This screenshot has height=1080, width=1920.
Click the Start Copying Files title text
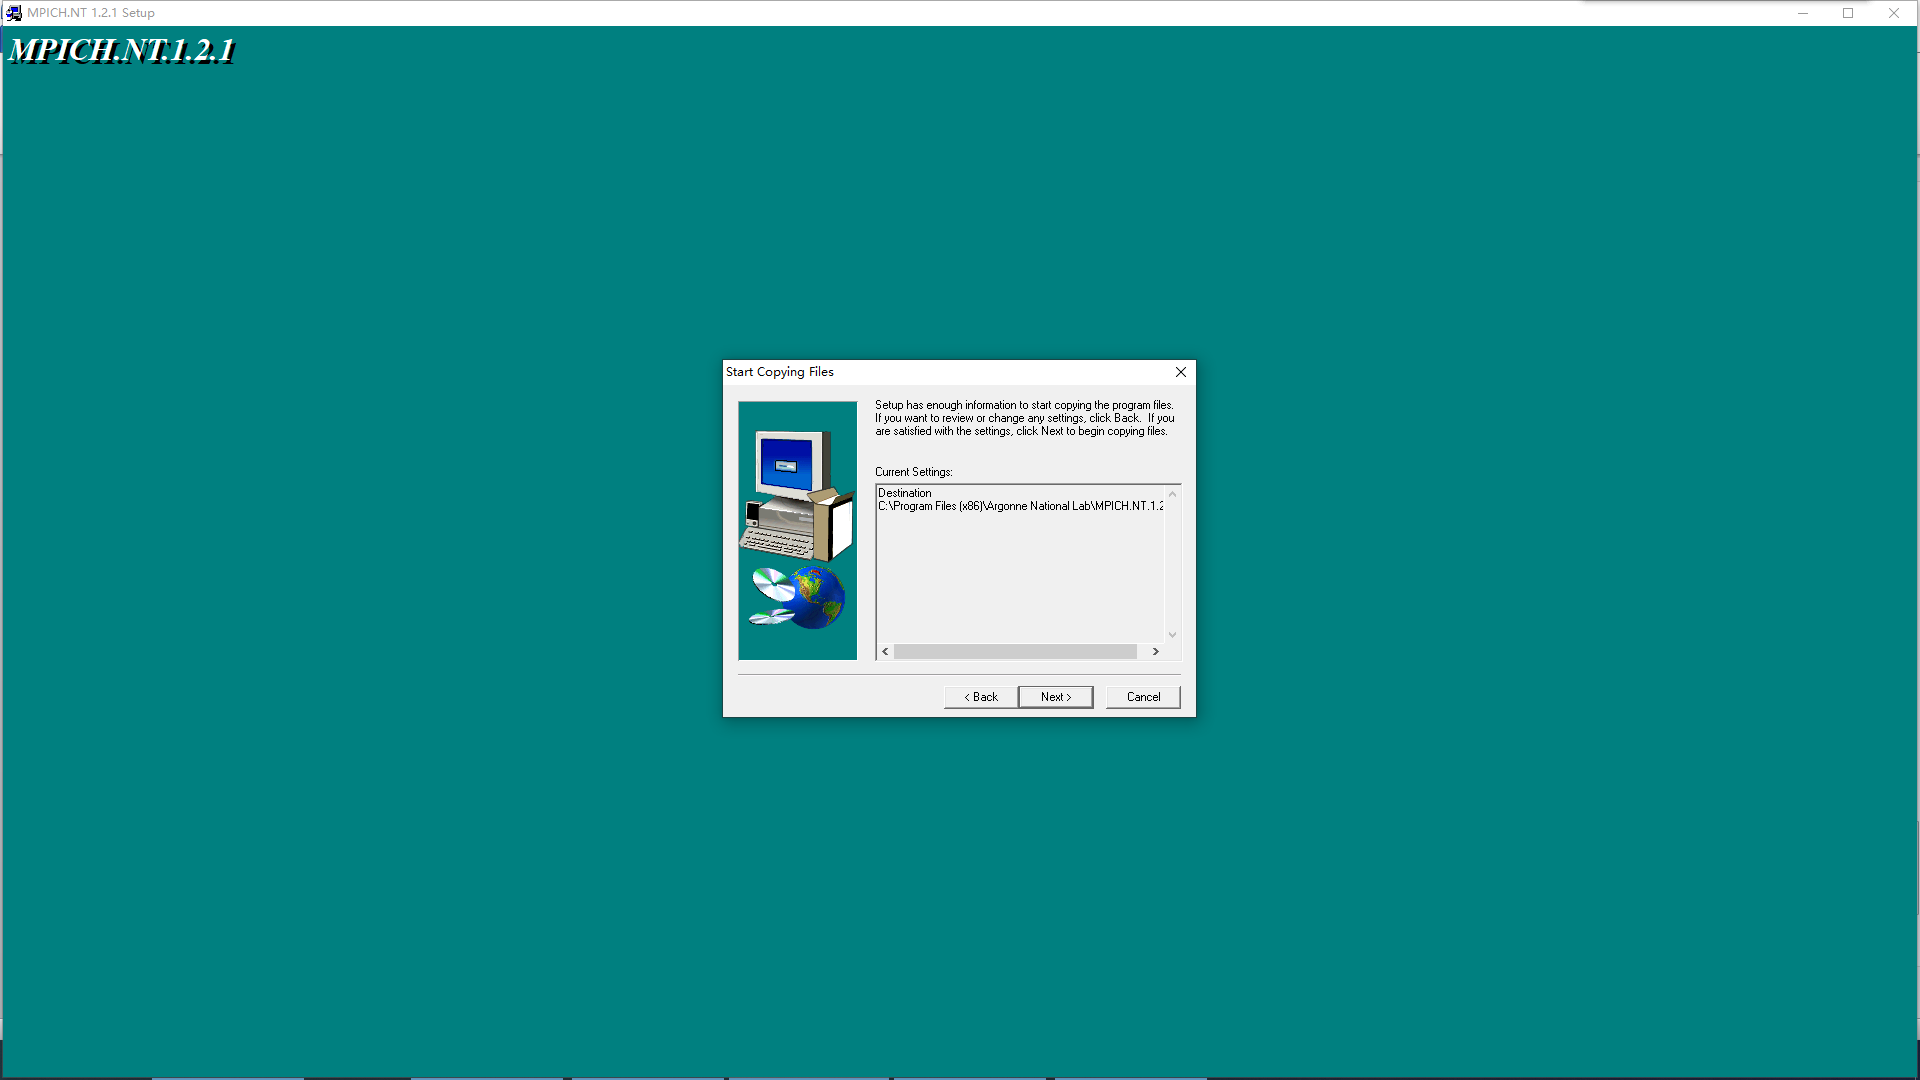tap(779, 371)
